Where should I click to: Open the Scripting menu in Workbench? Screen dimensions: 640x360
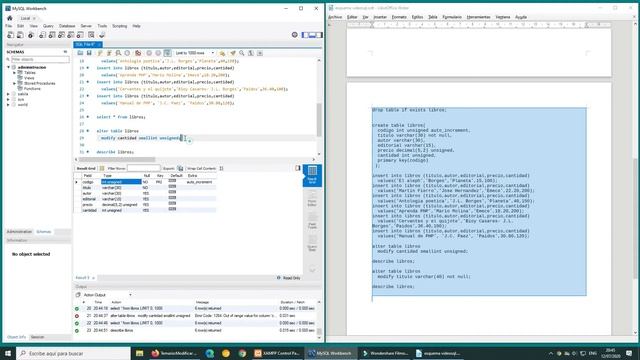pyautogui.click(x=120, y=26)
